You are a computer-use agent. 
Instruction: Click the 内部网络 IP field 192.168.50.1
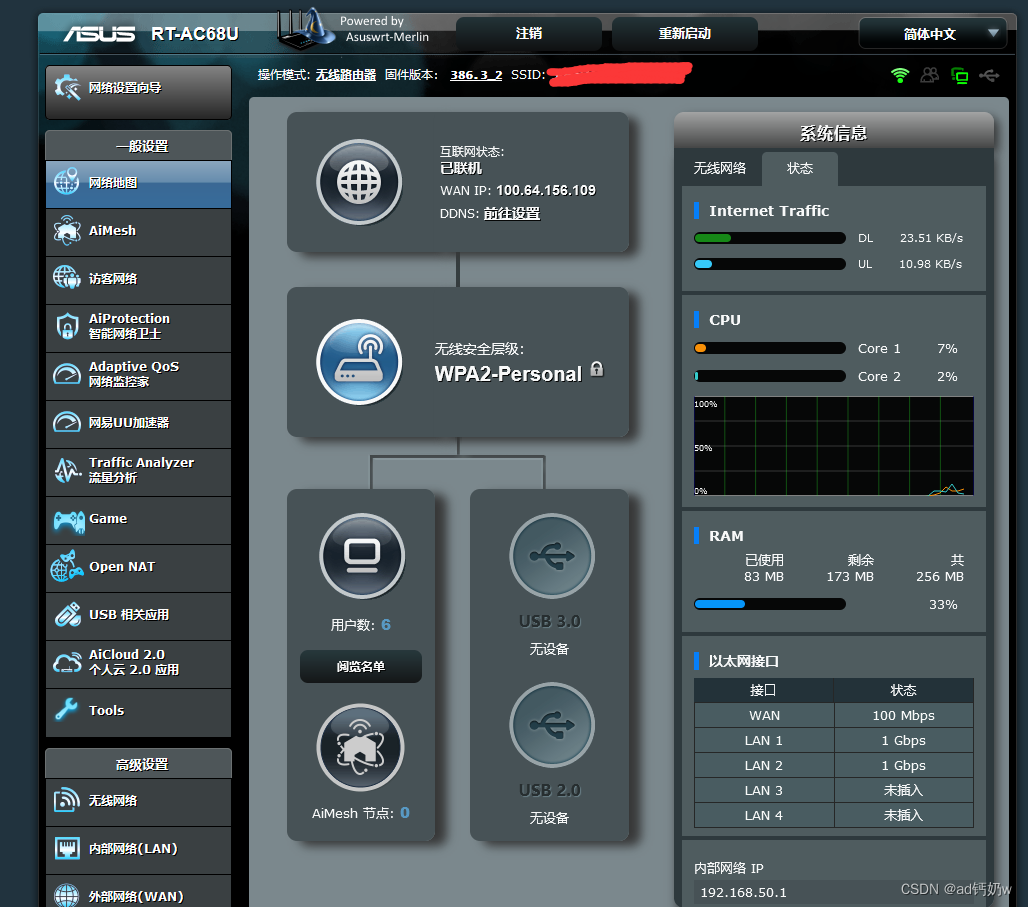coord(833,893)
